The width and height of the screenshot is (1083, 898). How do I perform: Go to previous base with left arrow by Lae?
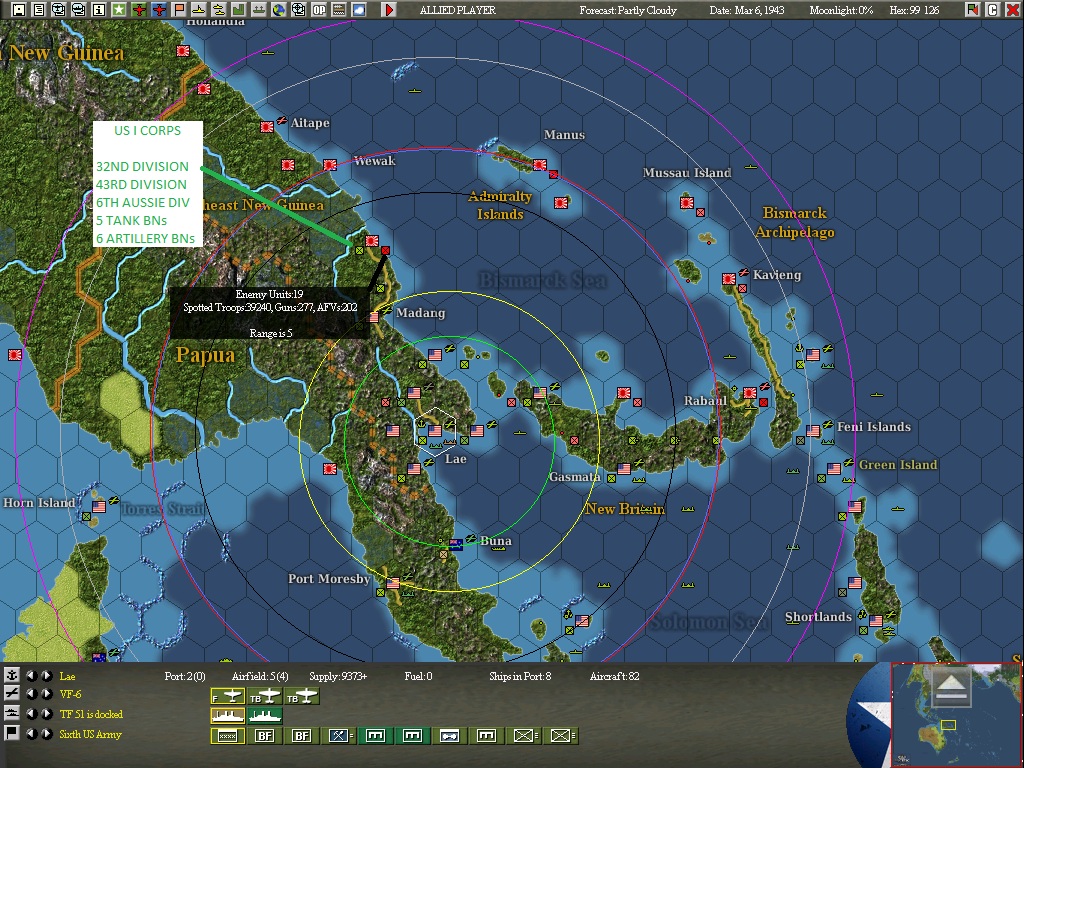point(32,676)
